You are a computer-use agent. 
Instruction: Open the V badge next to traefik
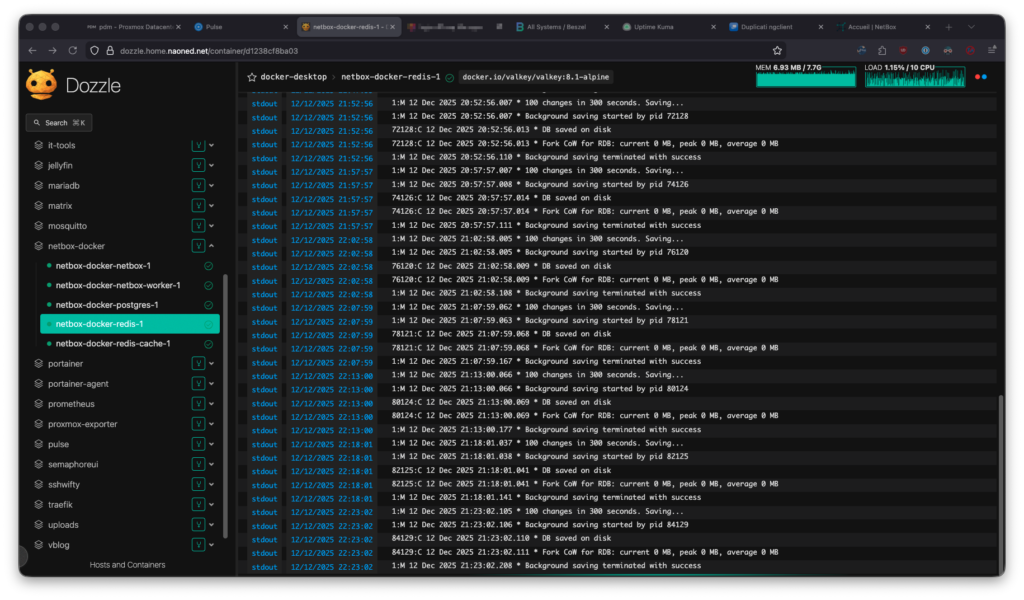coord(198,504)
